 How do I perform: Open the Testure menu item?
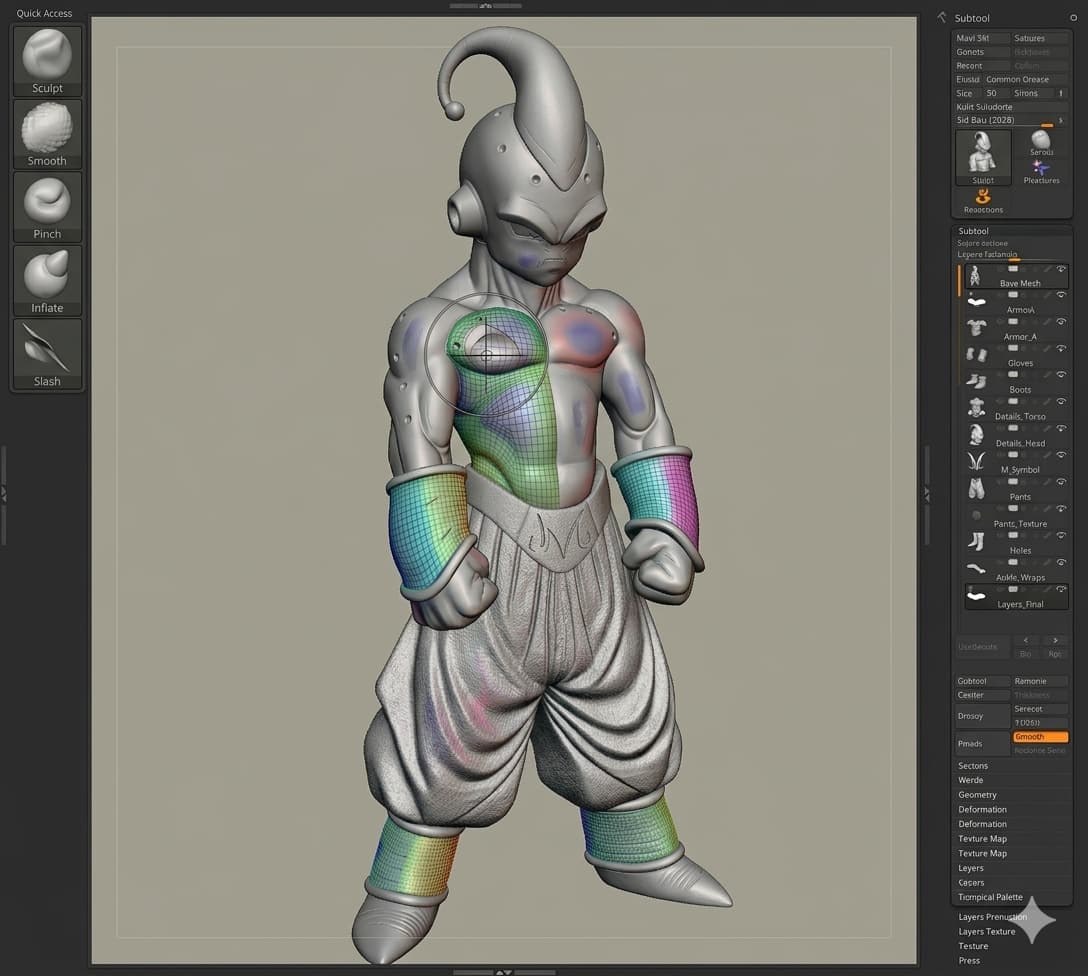tap(973, 946)
